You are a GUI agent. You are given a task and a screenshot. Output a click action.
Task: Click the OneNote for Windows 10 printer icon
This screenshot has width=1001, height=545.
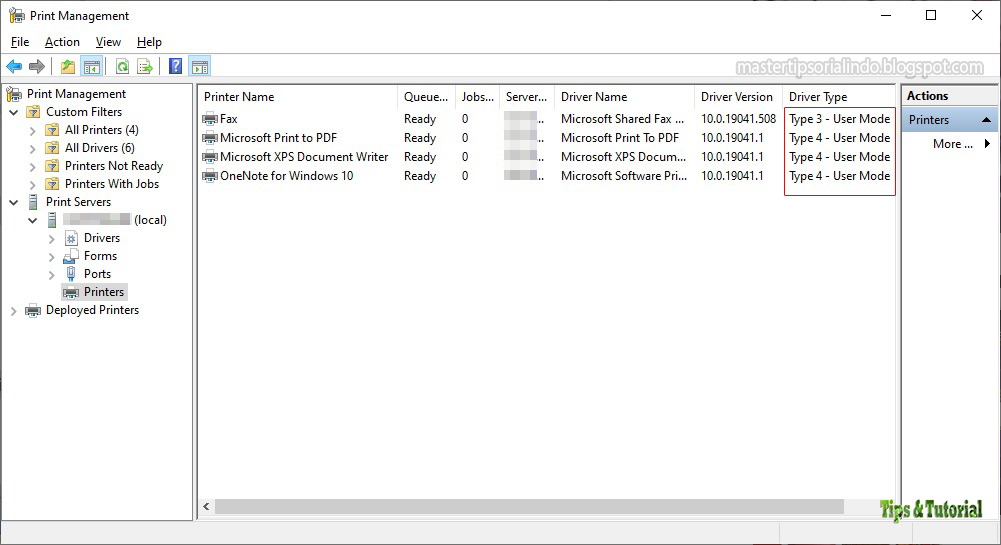[210, 176]
